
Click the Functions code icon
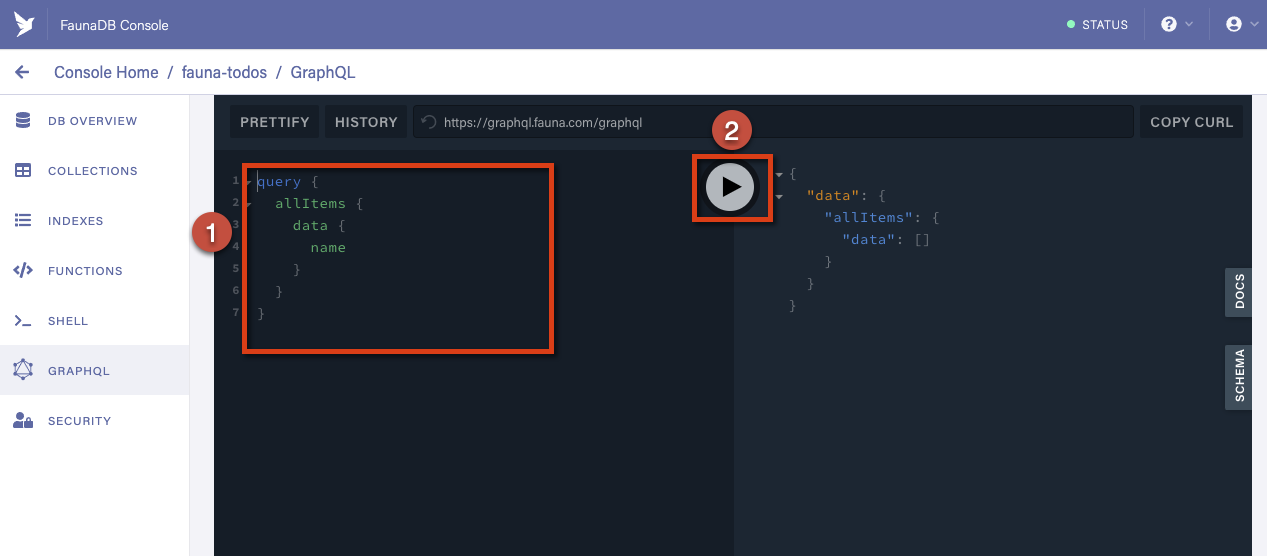[23, 271]
